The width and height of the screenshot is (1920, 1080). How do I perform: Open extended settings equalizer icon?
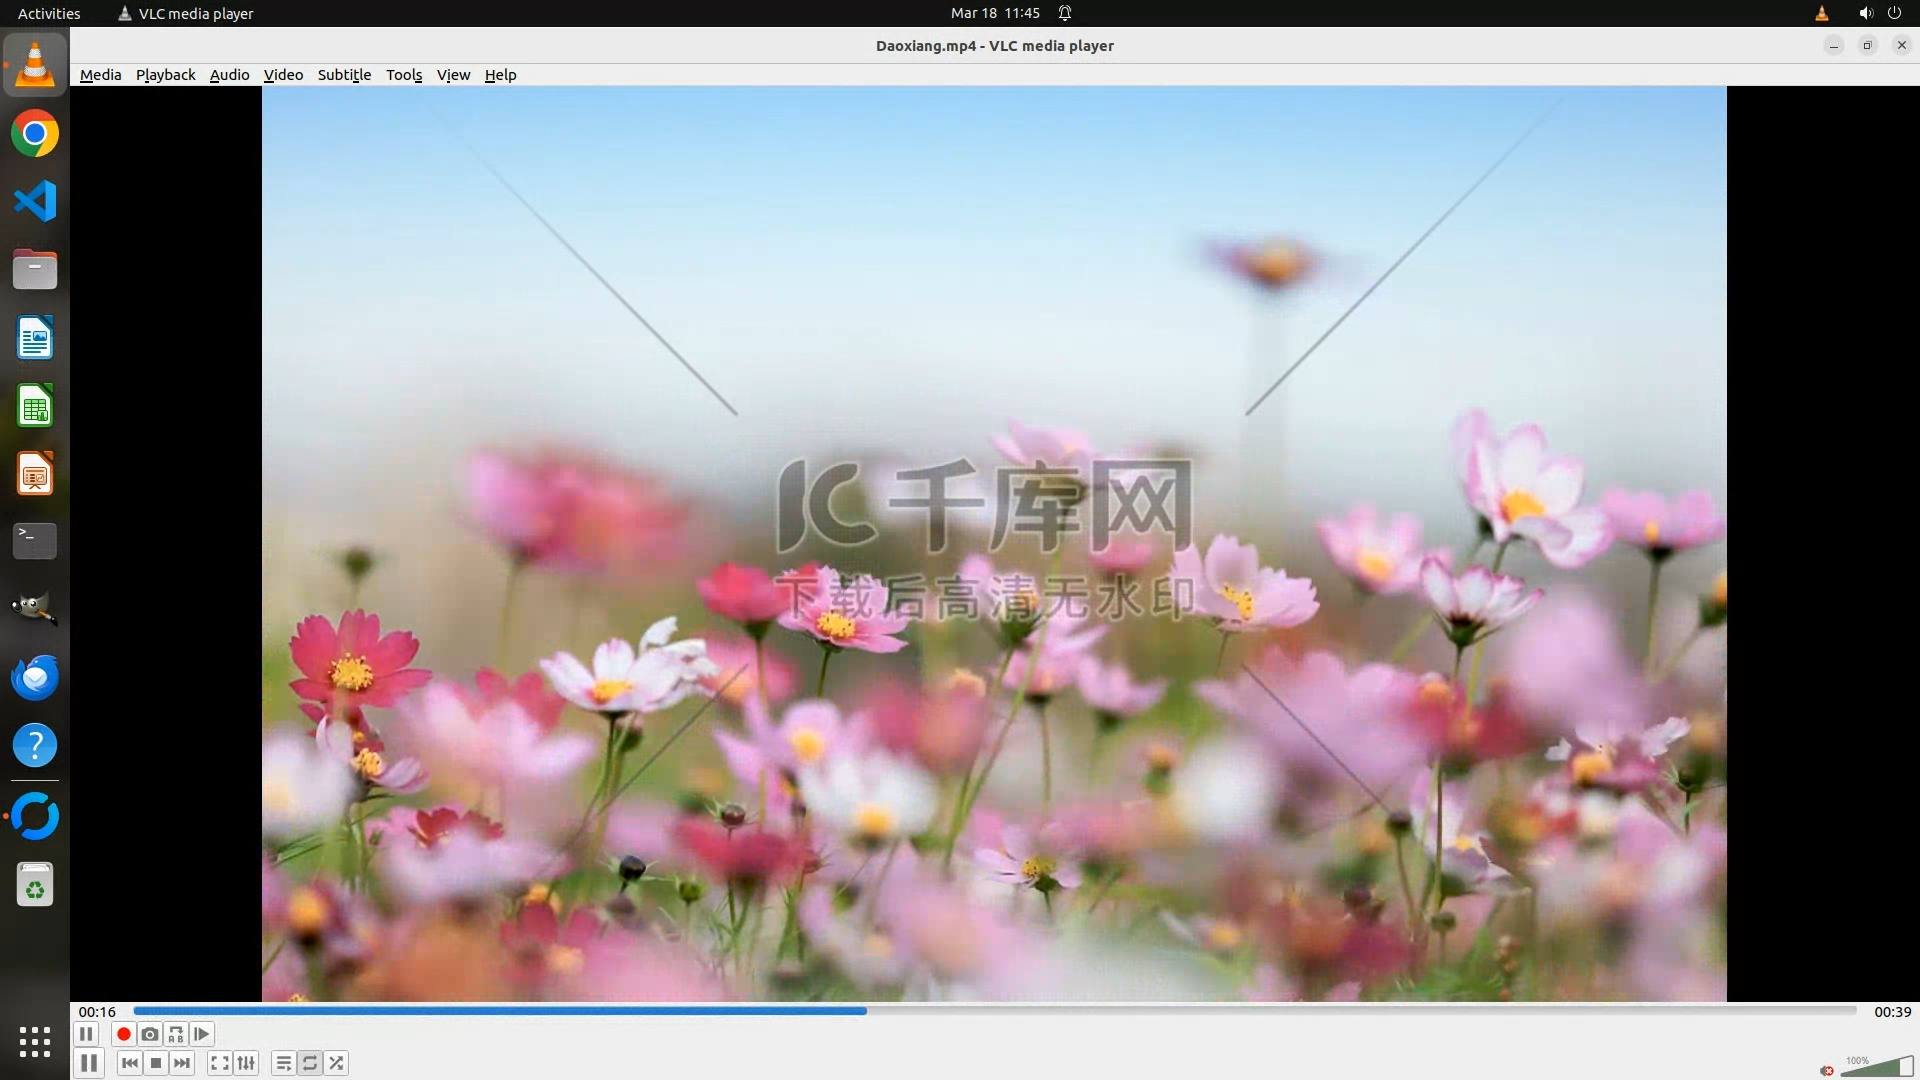pos(246,1063)
